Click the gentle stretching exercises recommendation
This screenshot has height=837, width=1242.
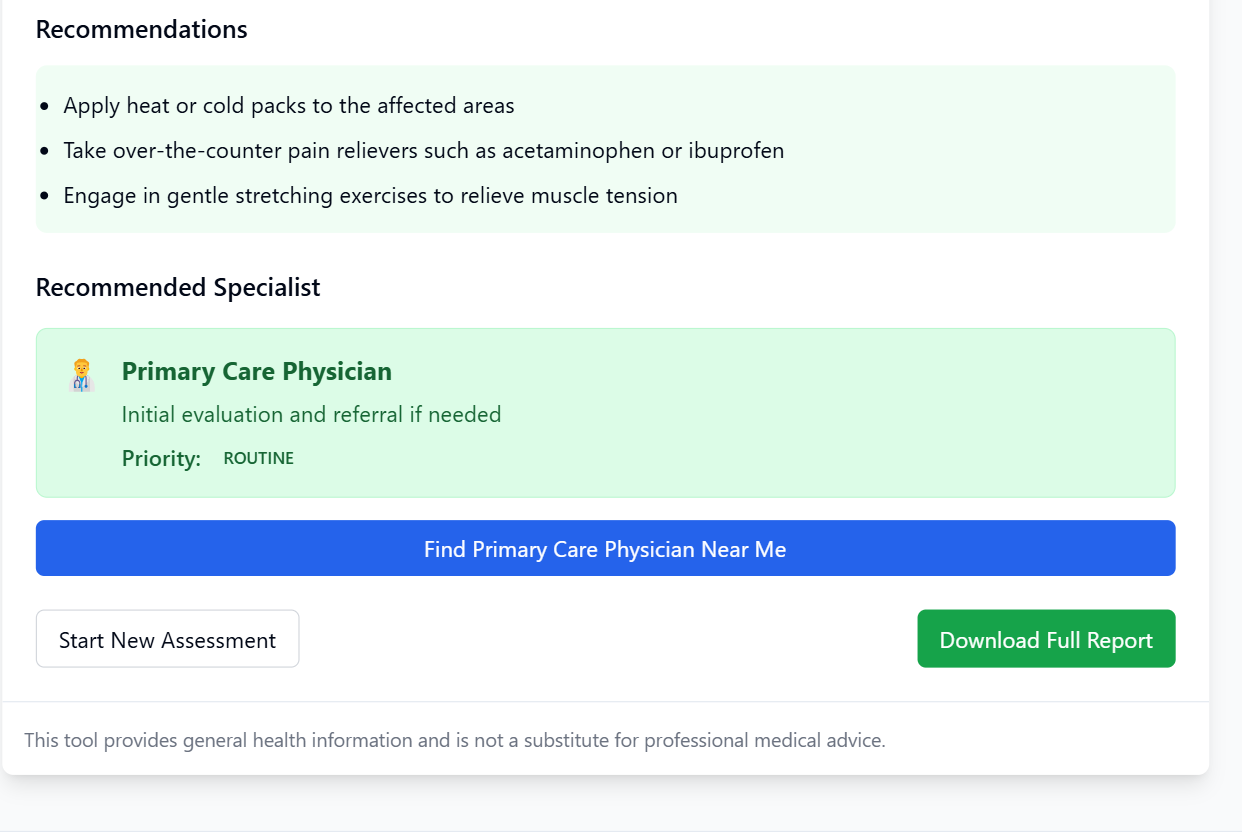click(370, 195)
